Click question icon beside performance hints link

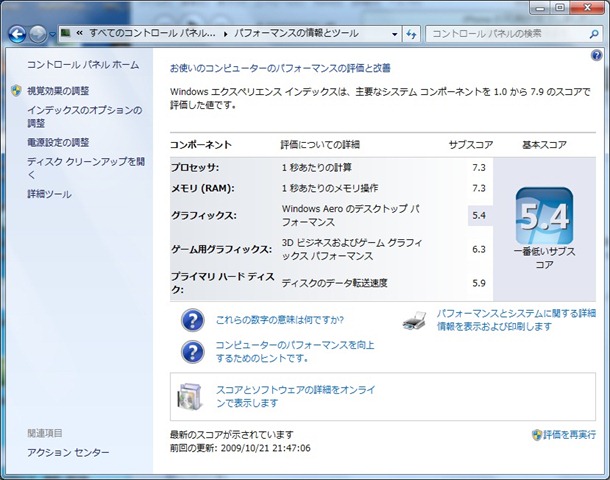pyautogui.click(x=193, y=352)
